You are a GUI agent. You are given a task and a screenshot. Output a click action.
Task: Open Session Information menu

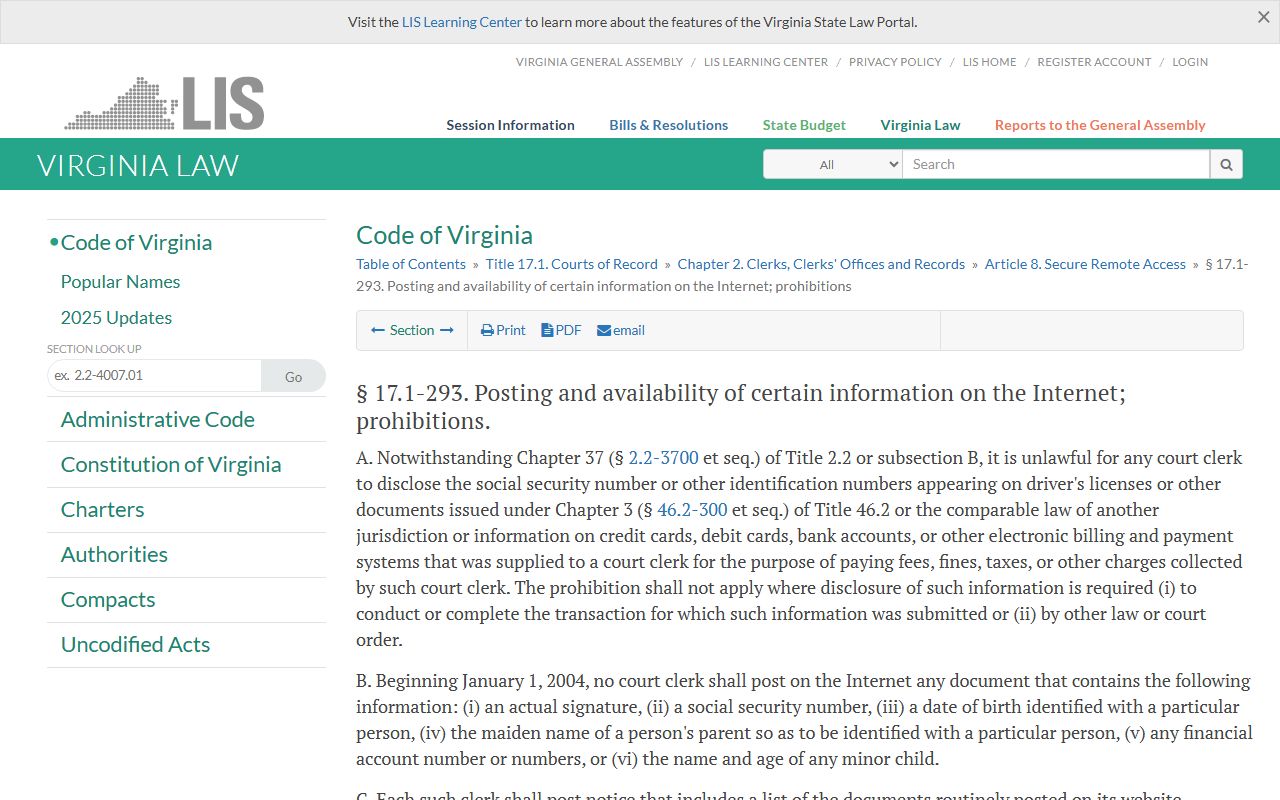coord(510,125)
